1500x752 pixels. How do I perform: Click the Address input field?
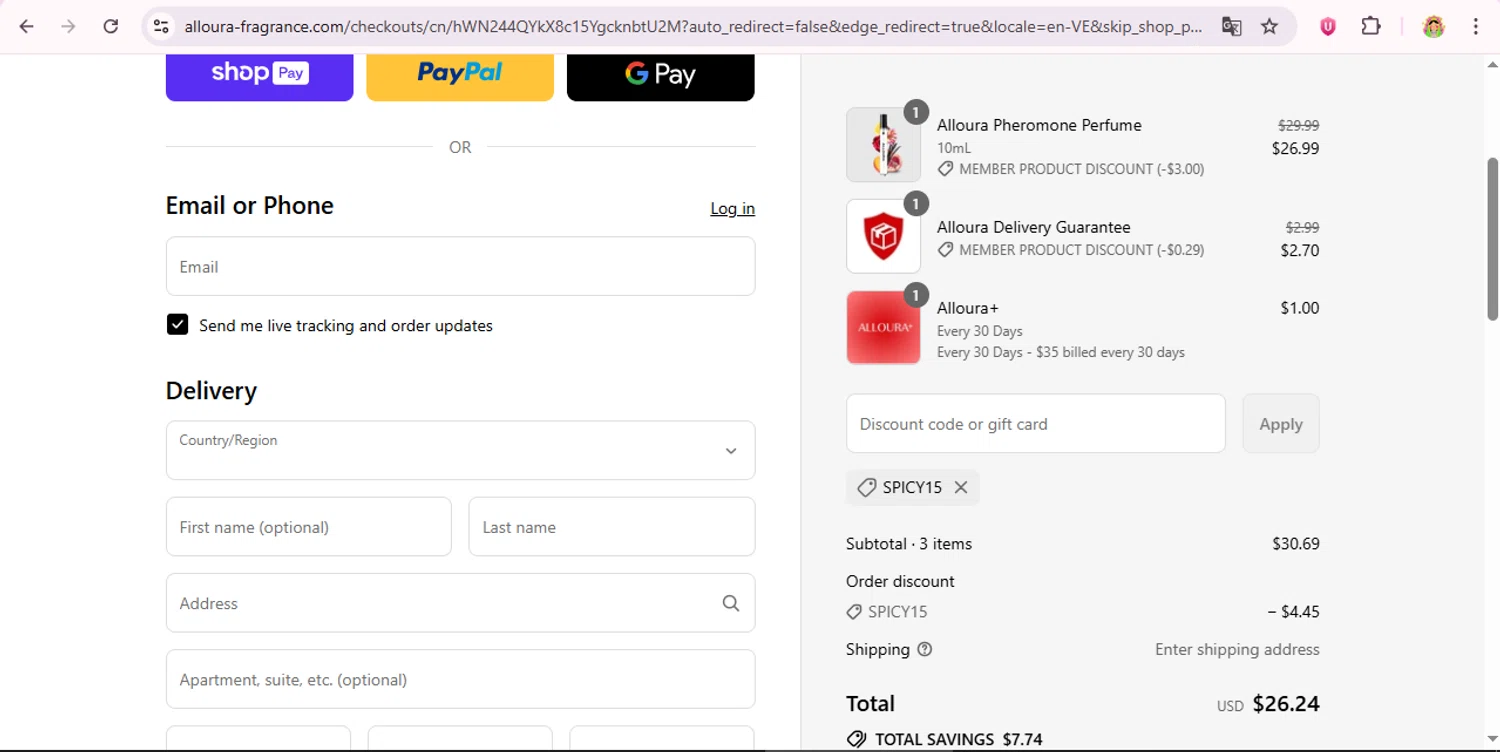[x=460, y=603]
